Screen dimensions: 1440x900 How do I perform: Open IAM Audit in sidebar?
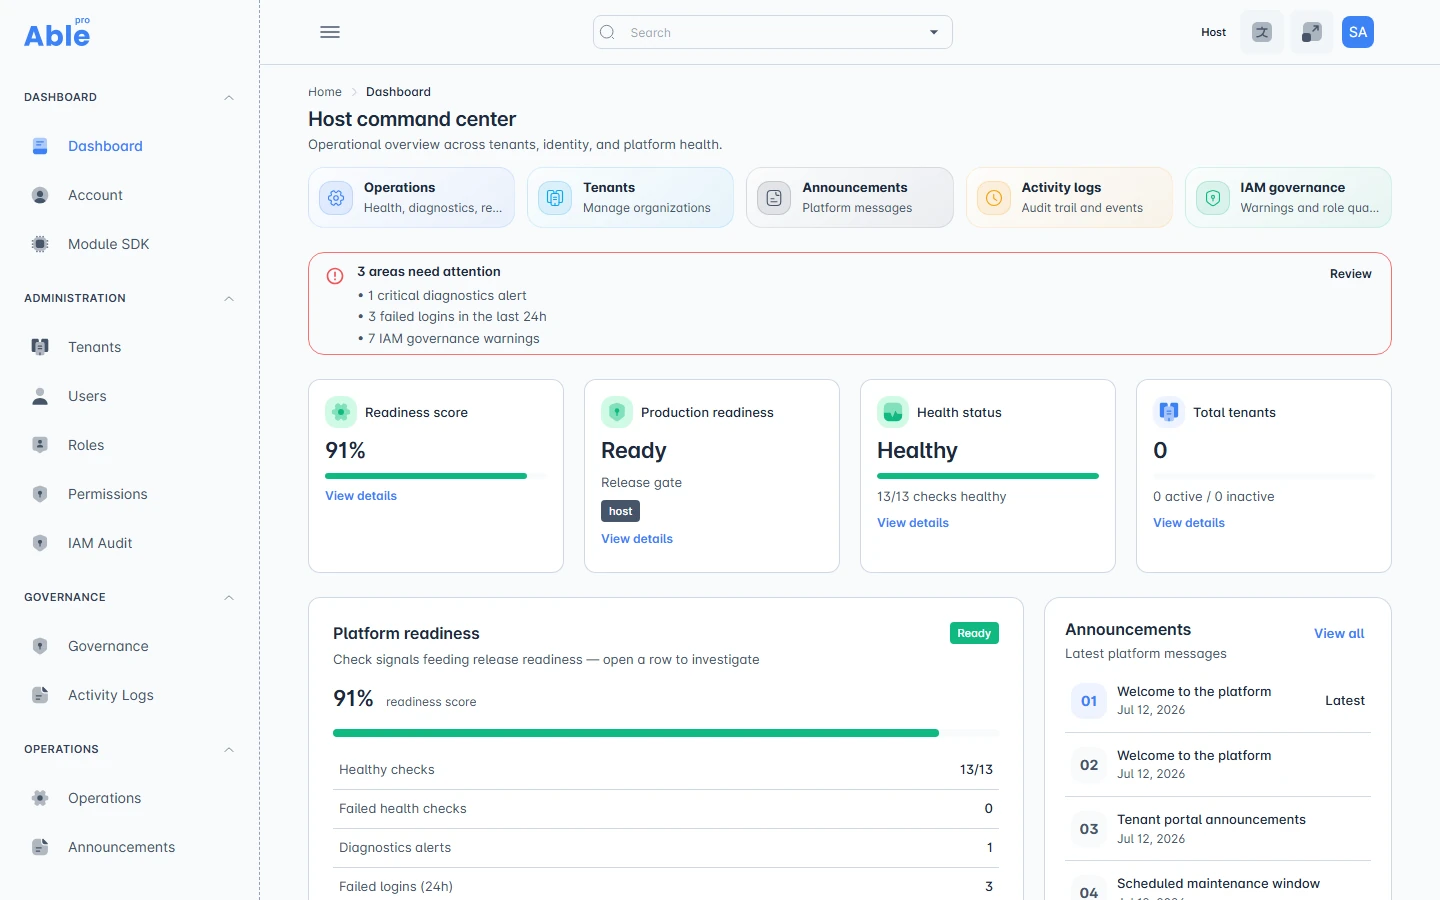pyautogui.click(x=130, y=543)
